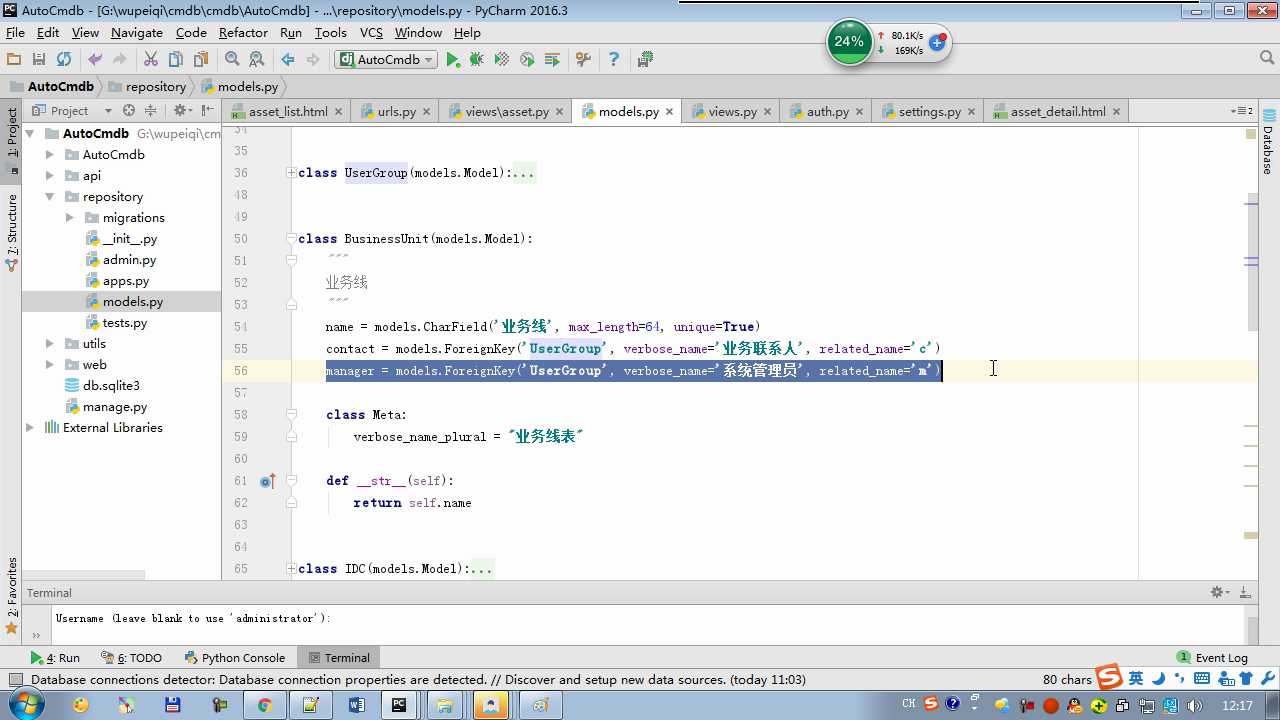Open the Project panel gear options dropdown
This screenshot has height=720, width=1280.
pyautogui.click(x=181, y=111)
